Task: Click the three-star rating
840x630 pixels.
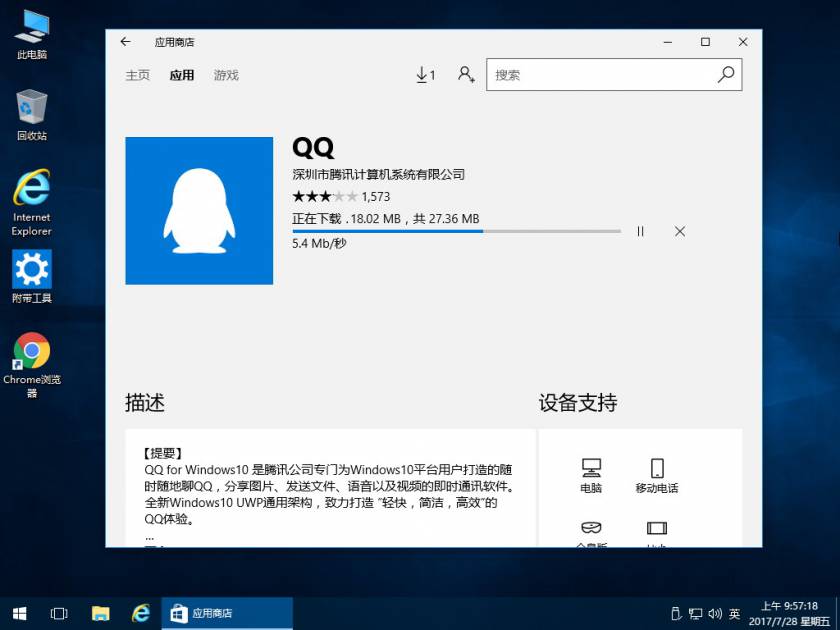Action: pos(325,197)
